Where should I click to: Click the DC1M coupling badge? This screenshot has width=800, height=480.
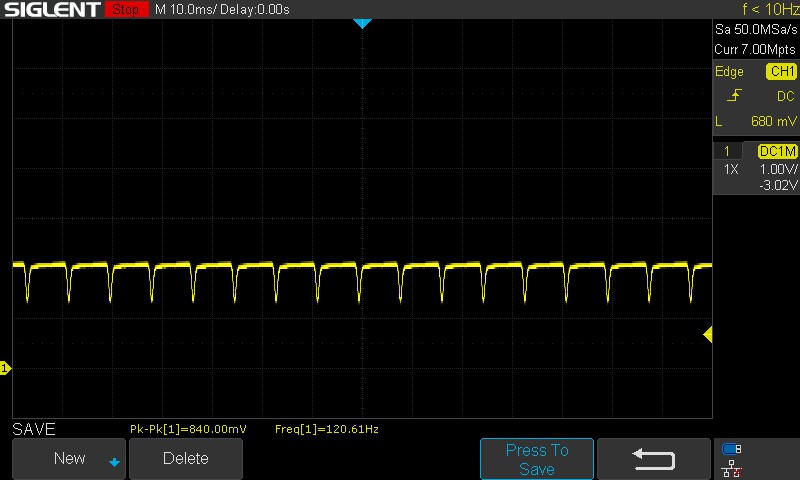click(x=778, y=151)
